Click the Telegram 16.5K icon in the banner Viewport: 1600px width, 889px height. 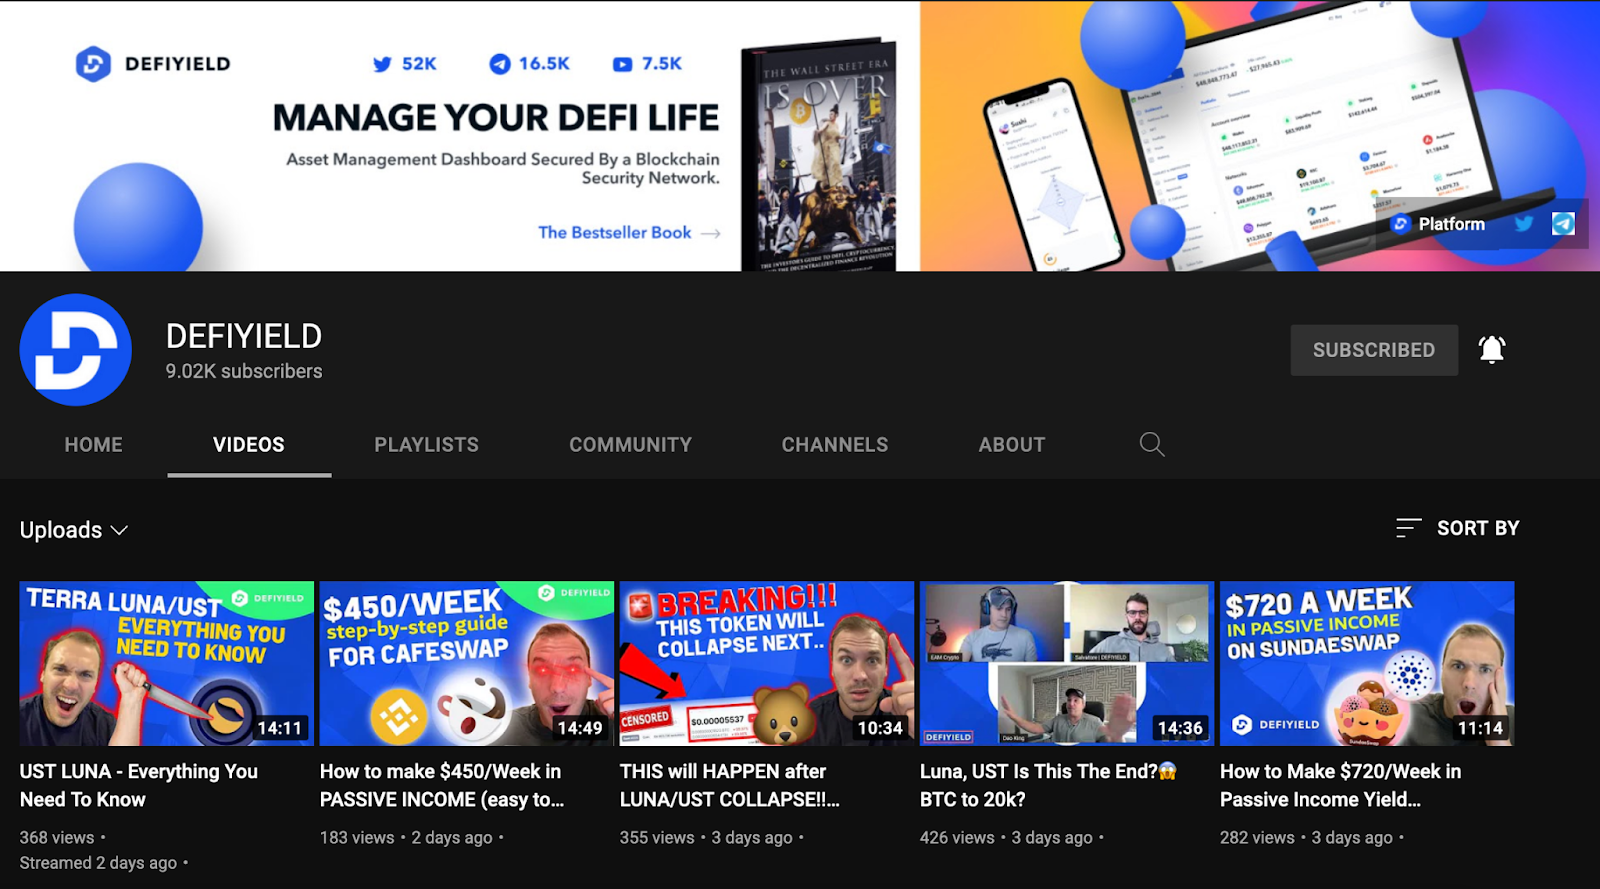pos(500,64)
